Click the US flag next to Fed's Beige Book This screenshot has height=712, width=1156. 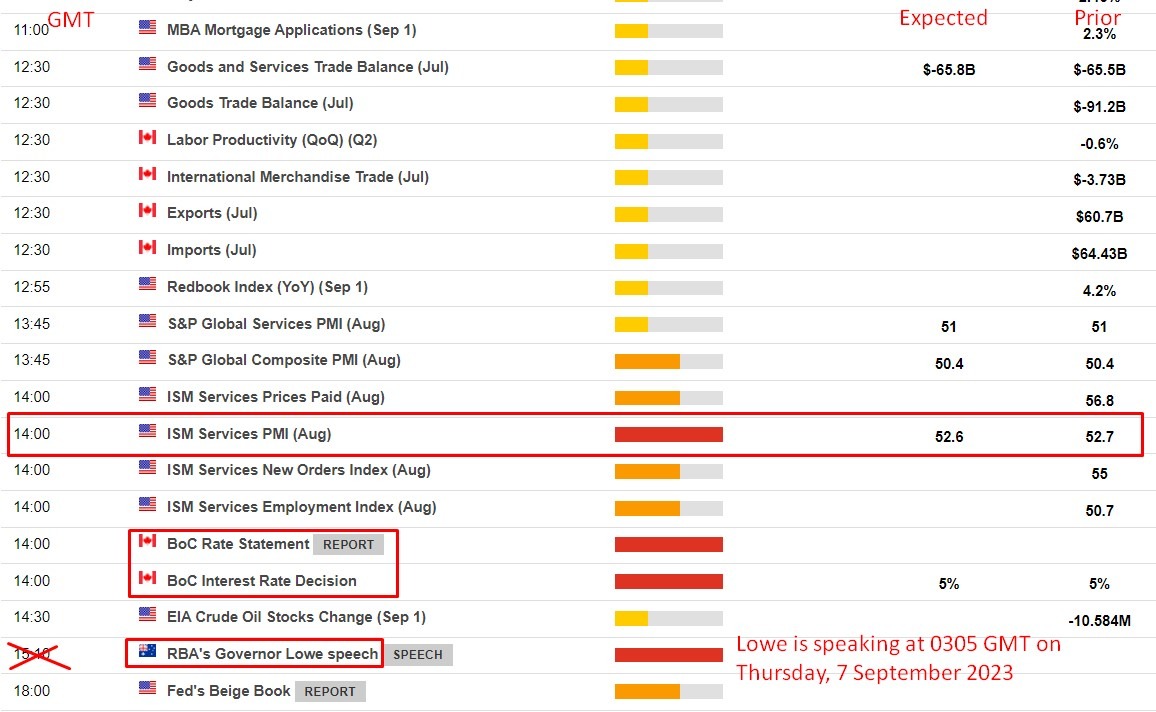pyautogui.click(x=149, y=690)
